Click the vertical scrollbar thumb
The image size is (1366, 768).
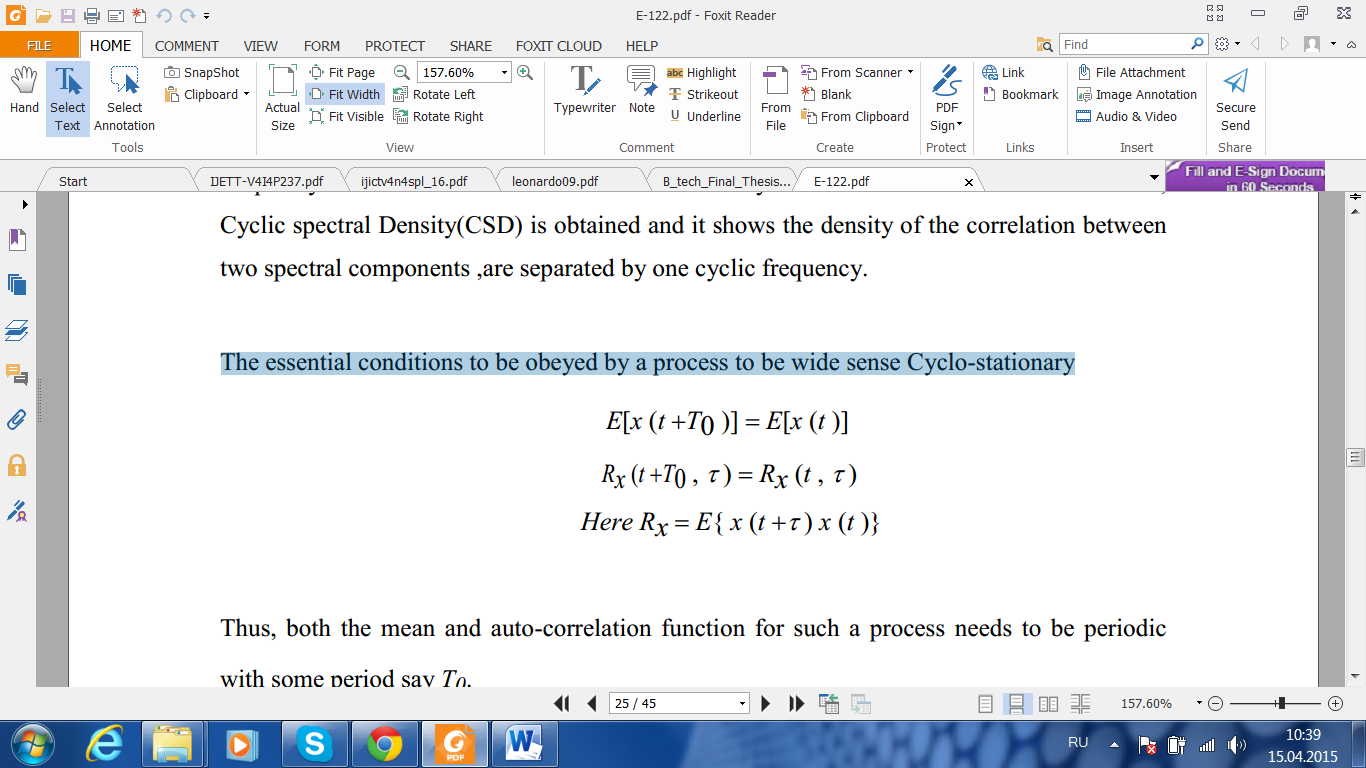[x=1356, y=458]
